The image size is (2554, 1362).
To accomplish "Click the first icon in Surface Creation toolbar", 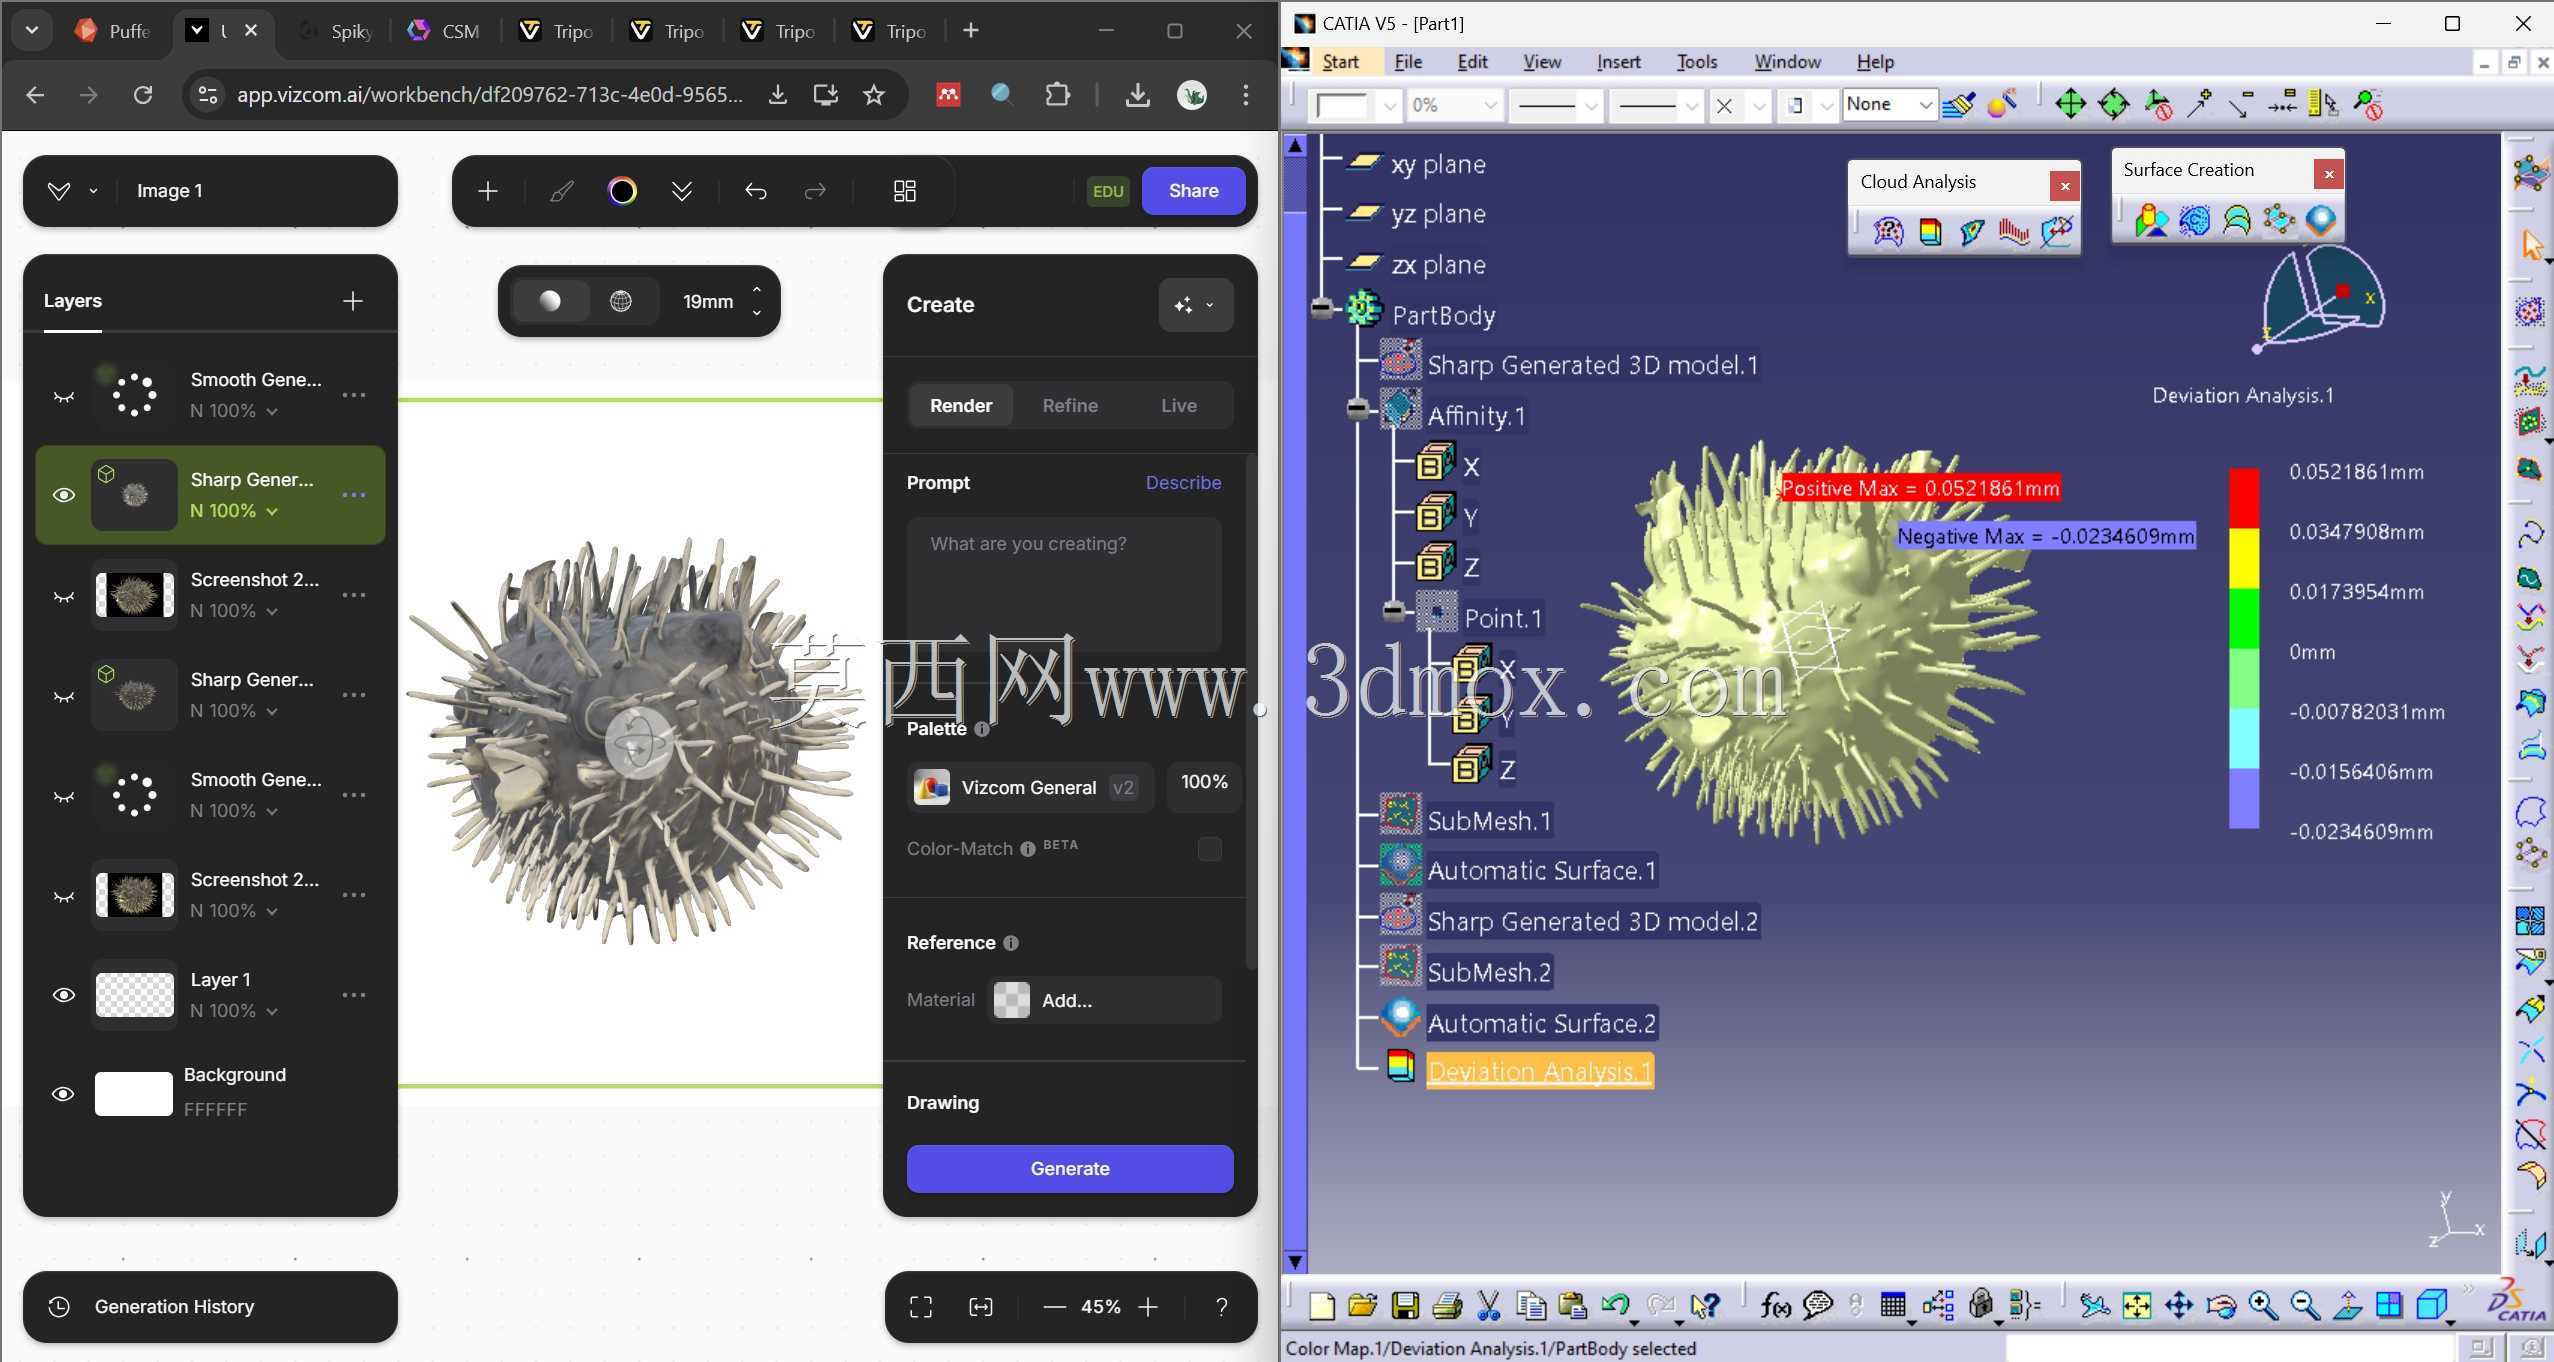I will coord(2152,220).
